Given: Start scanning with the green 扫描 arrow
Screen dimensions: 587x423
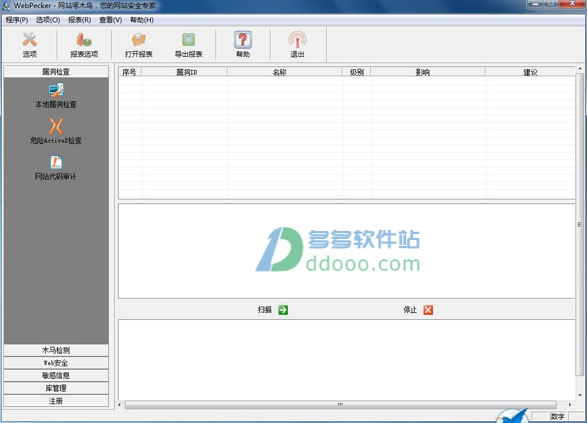Looking at the screenshot, I should pyautogui.click(x=283, y=310).
